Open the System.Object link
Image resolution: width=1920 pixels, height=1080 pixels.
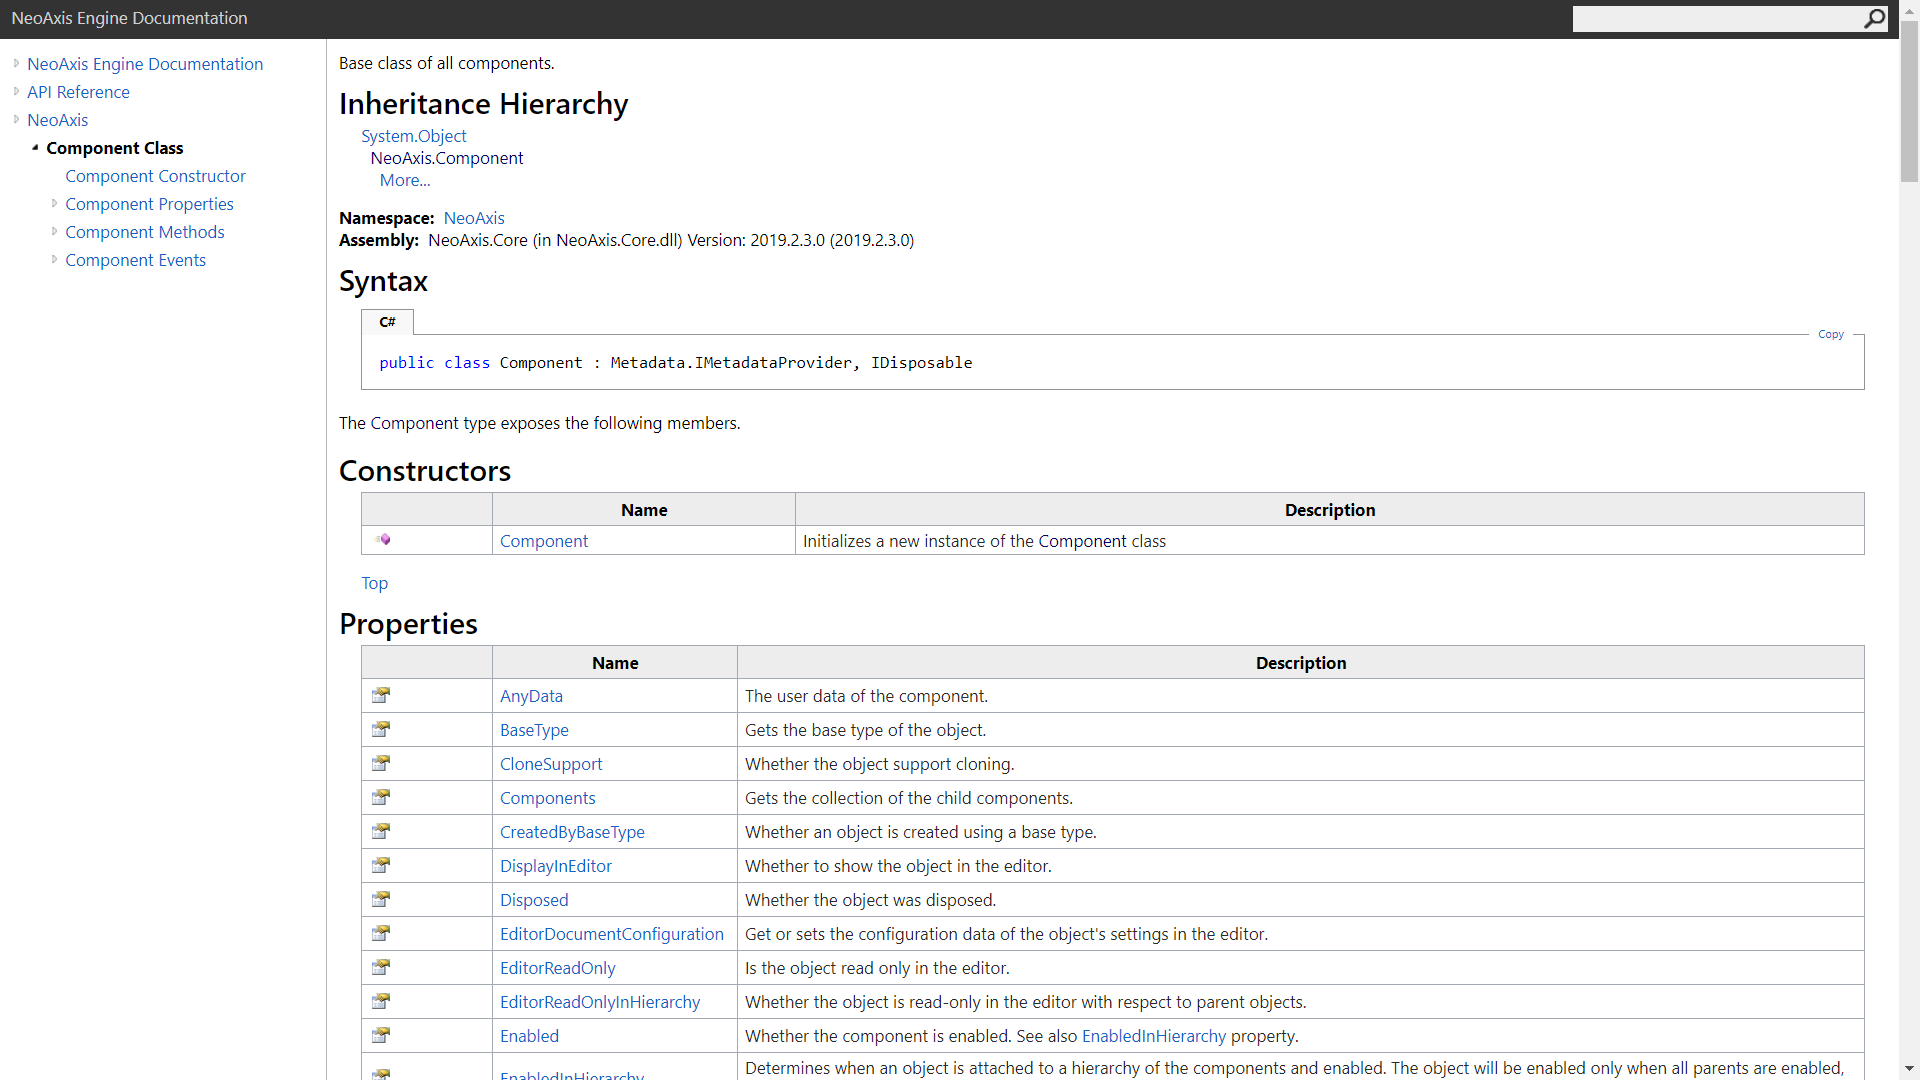click(x=413, y=136)
